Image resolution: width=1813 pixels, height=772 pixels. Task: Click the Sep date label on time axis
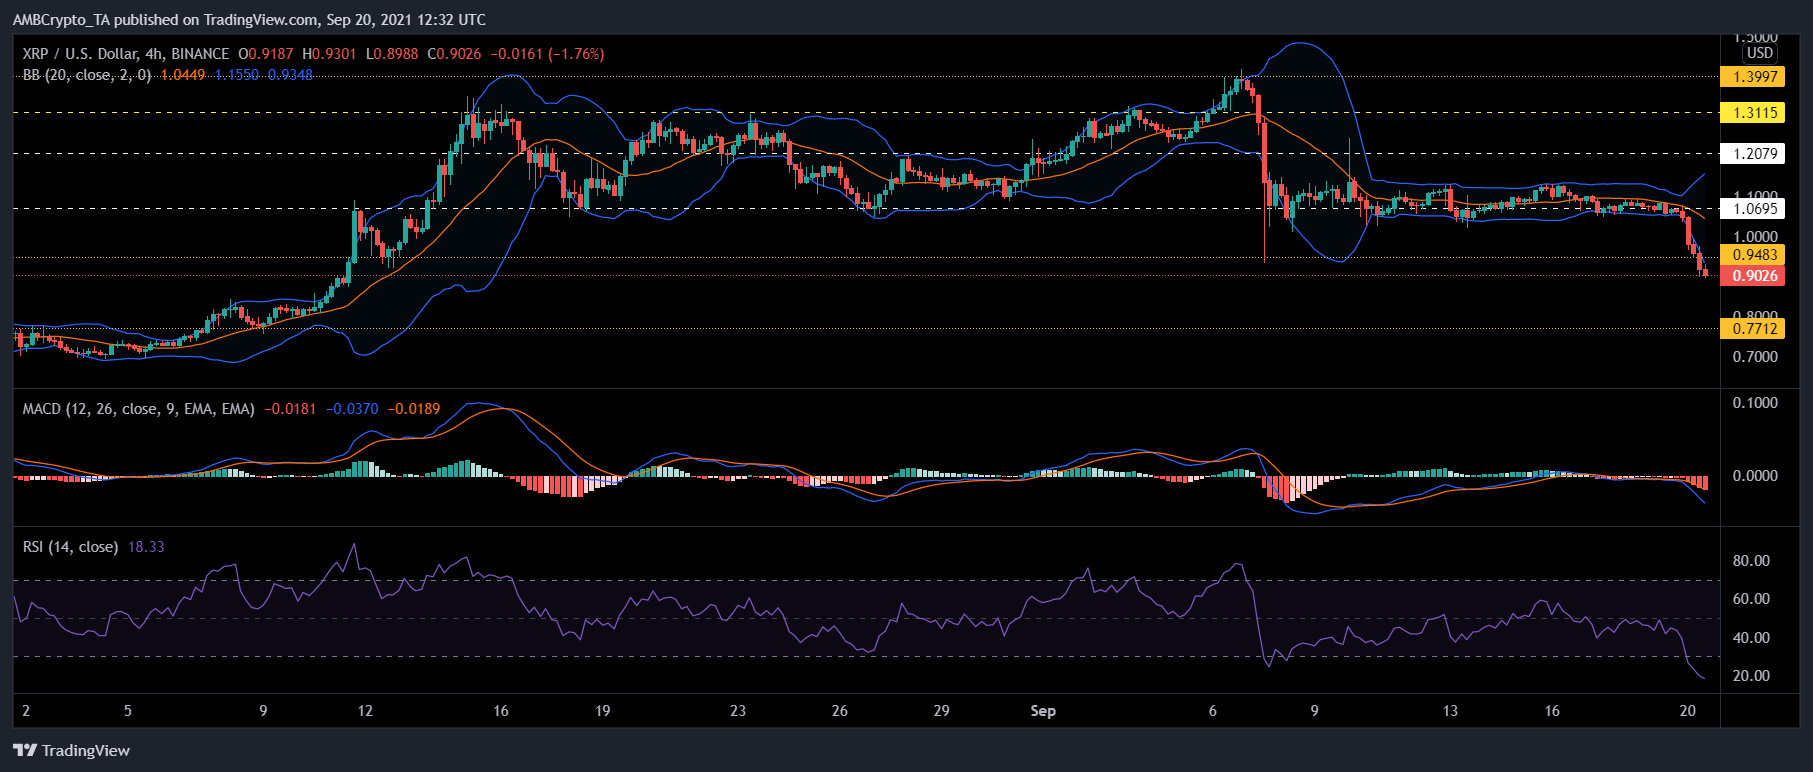click(x=1043, y=711)
